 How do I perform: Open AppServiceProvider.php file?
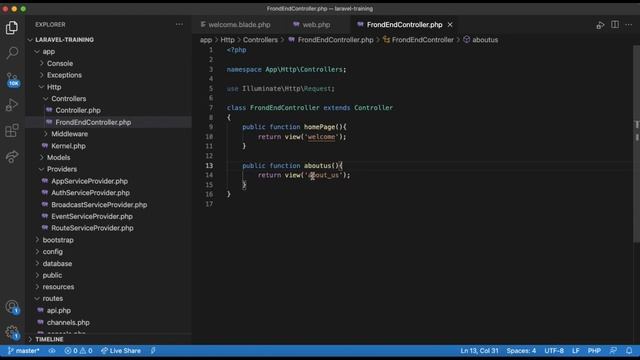coord(89,181)
